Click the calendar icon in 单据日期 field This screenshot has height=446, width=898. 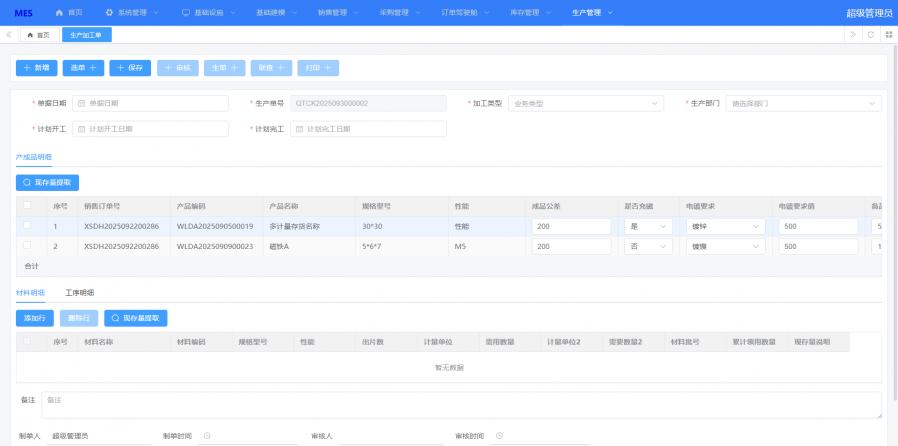point(80,103)
